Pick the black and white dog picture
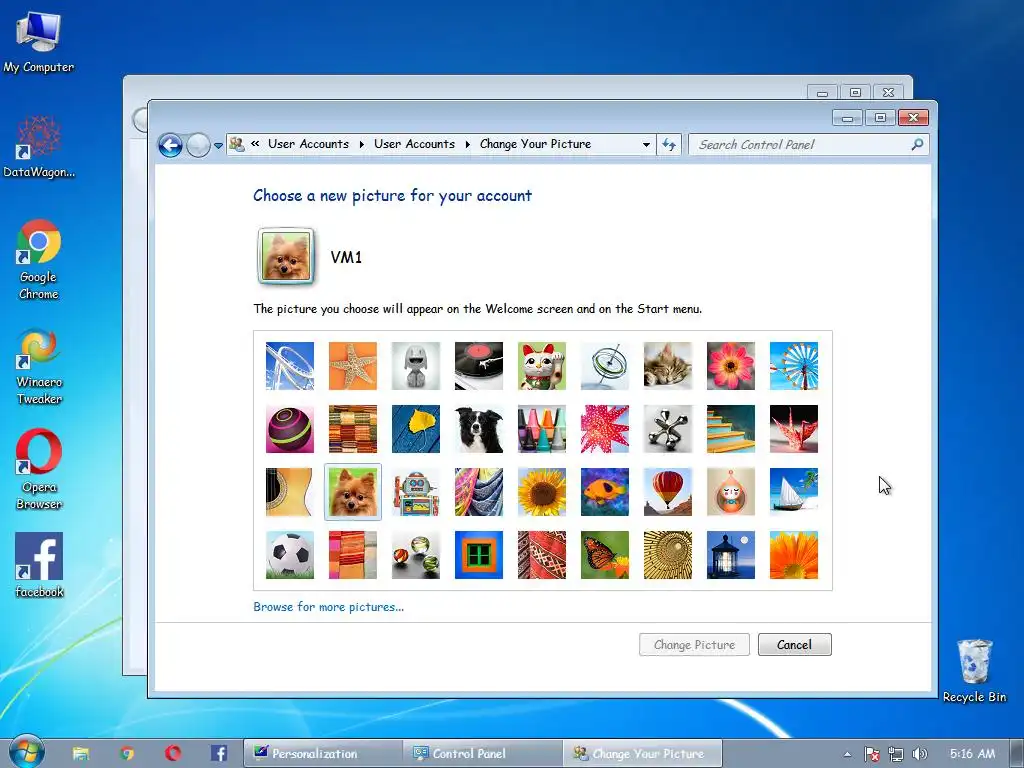 pos(479,429)
